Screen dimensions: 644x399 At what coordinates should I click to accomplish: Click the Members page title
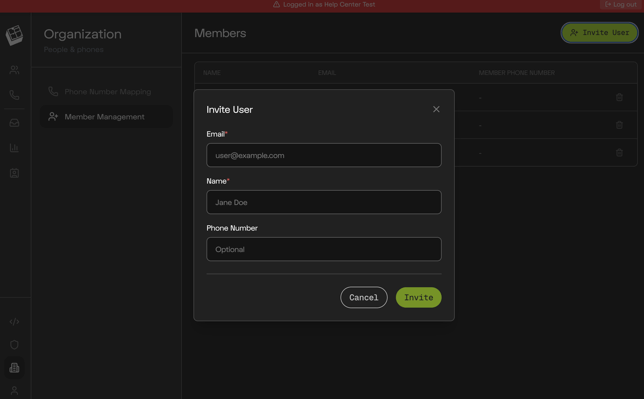point(220,33)
